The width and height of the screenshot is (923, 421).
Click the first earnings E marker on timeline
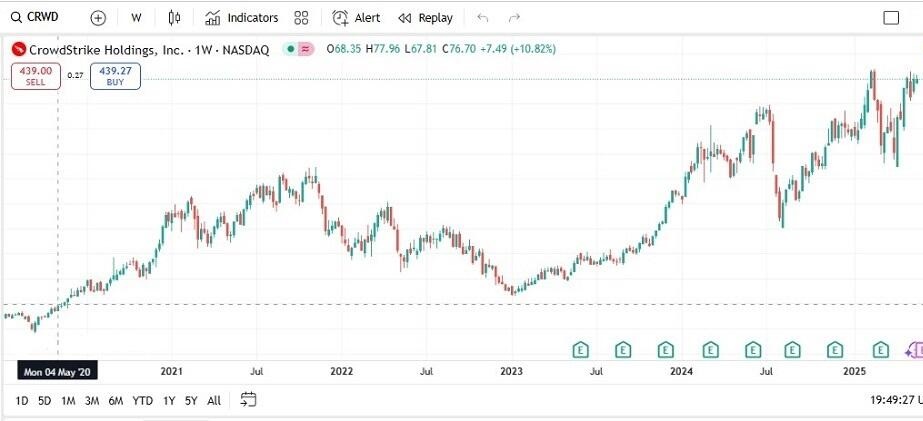point(580,349)
